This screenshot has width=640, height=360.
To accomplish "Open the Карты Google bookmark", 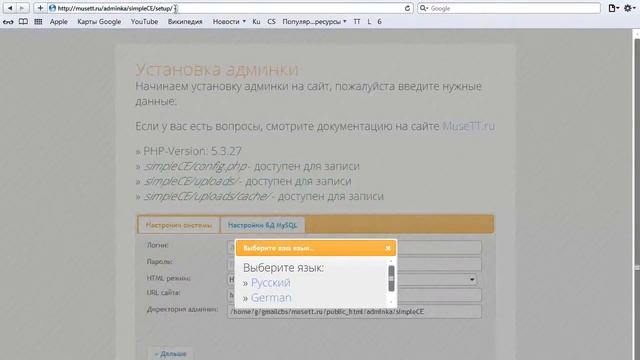I will [x=99, y=22].
